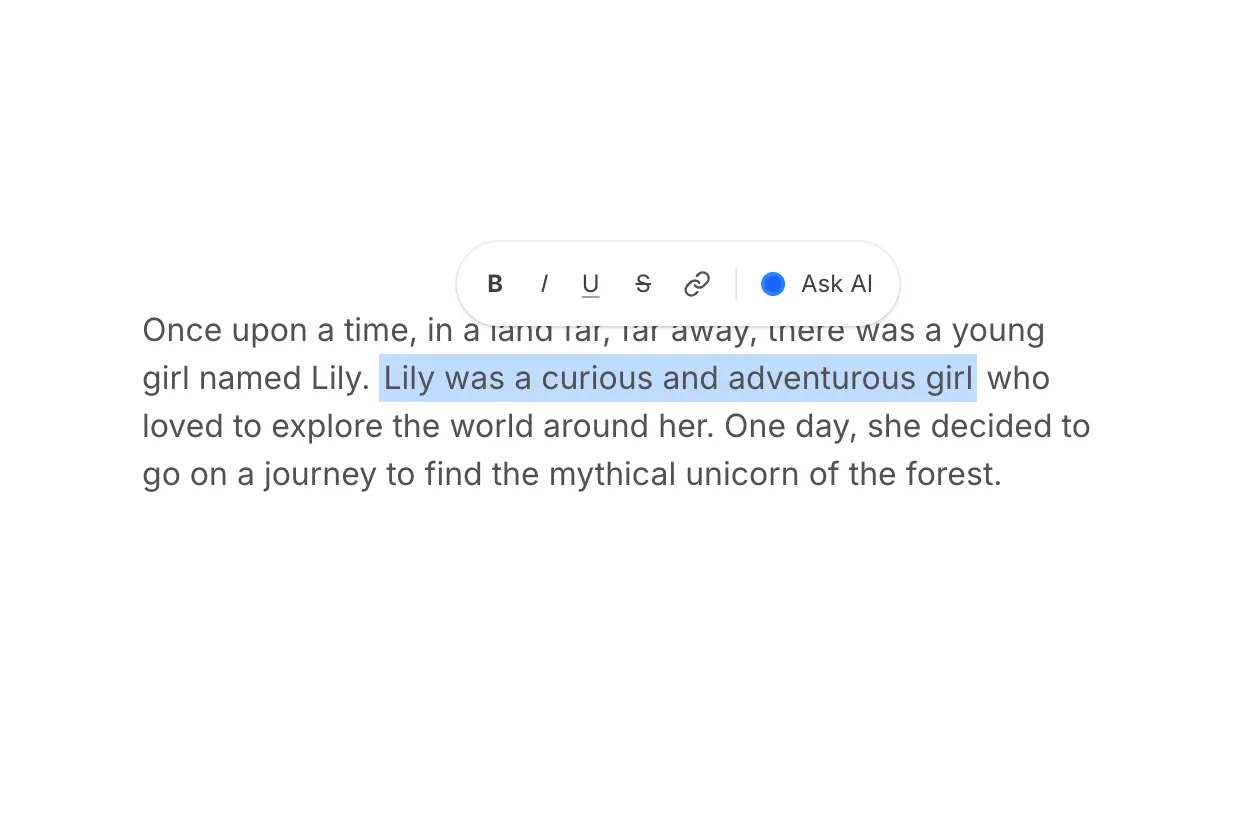Apply italic formatting to the selection
The height and width of the screenshot is (814, 1246).
click(x=544, y=284)
